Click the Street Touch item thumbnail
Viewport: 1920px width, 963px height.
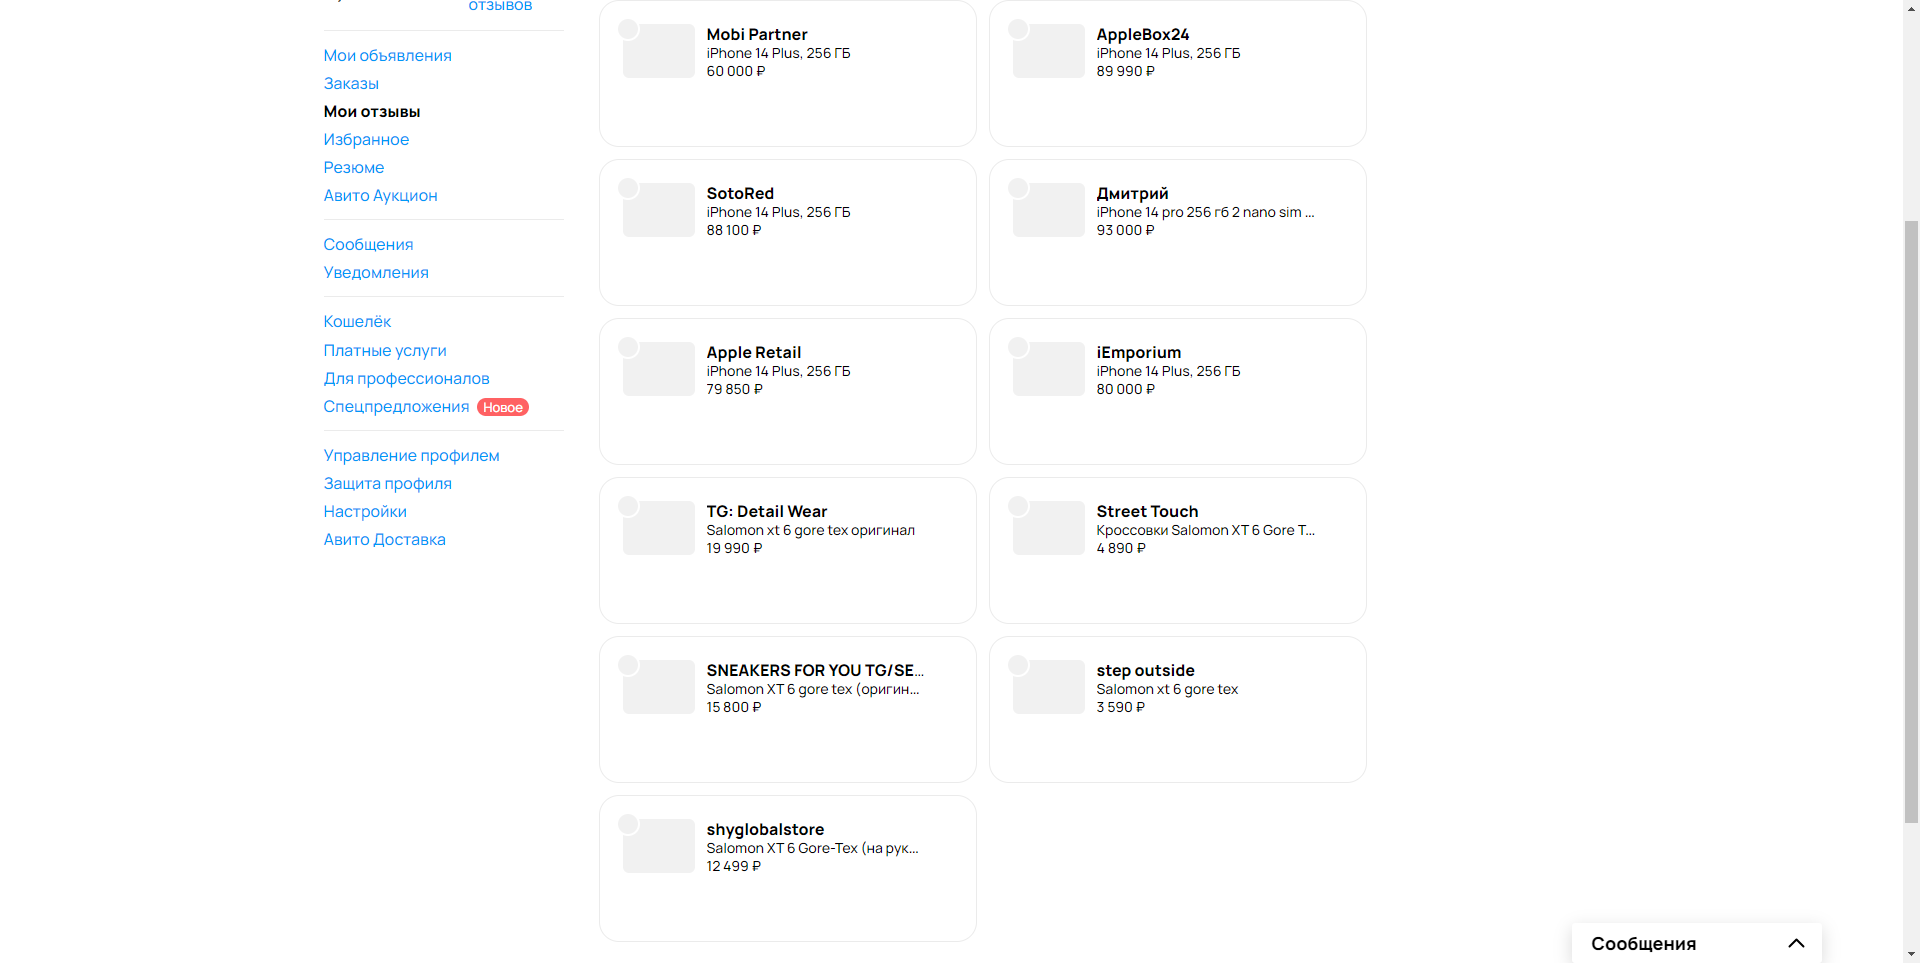click(1049, 528)
